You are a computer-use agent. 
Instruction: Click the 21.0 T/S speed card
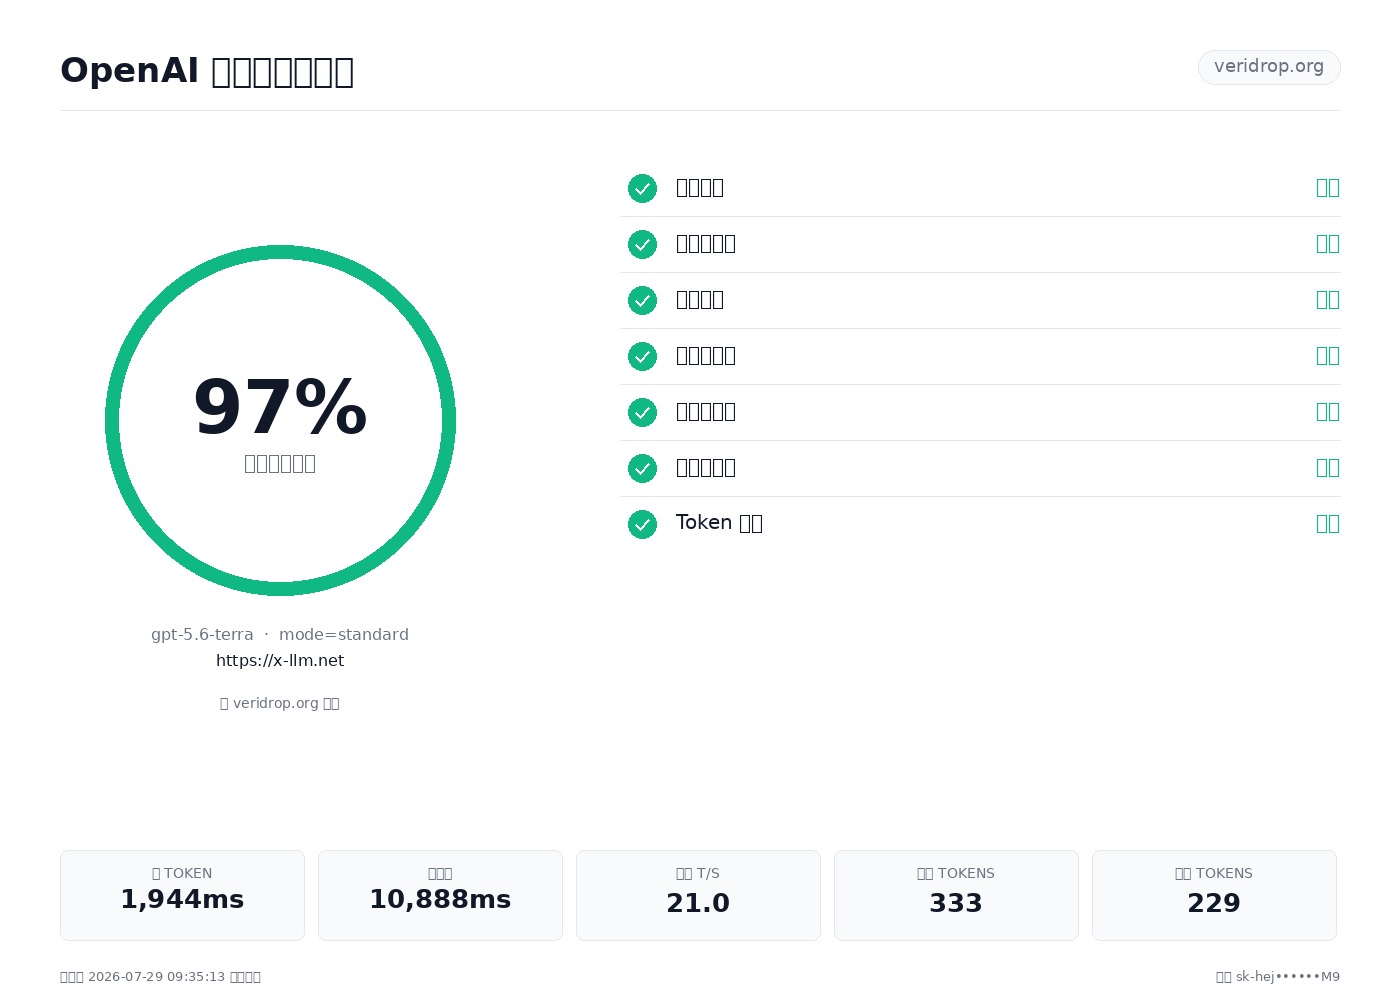click(x=698, y=895)
